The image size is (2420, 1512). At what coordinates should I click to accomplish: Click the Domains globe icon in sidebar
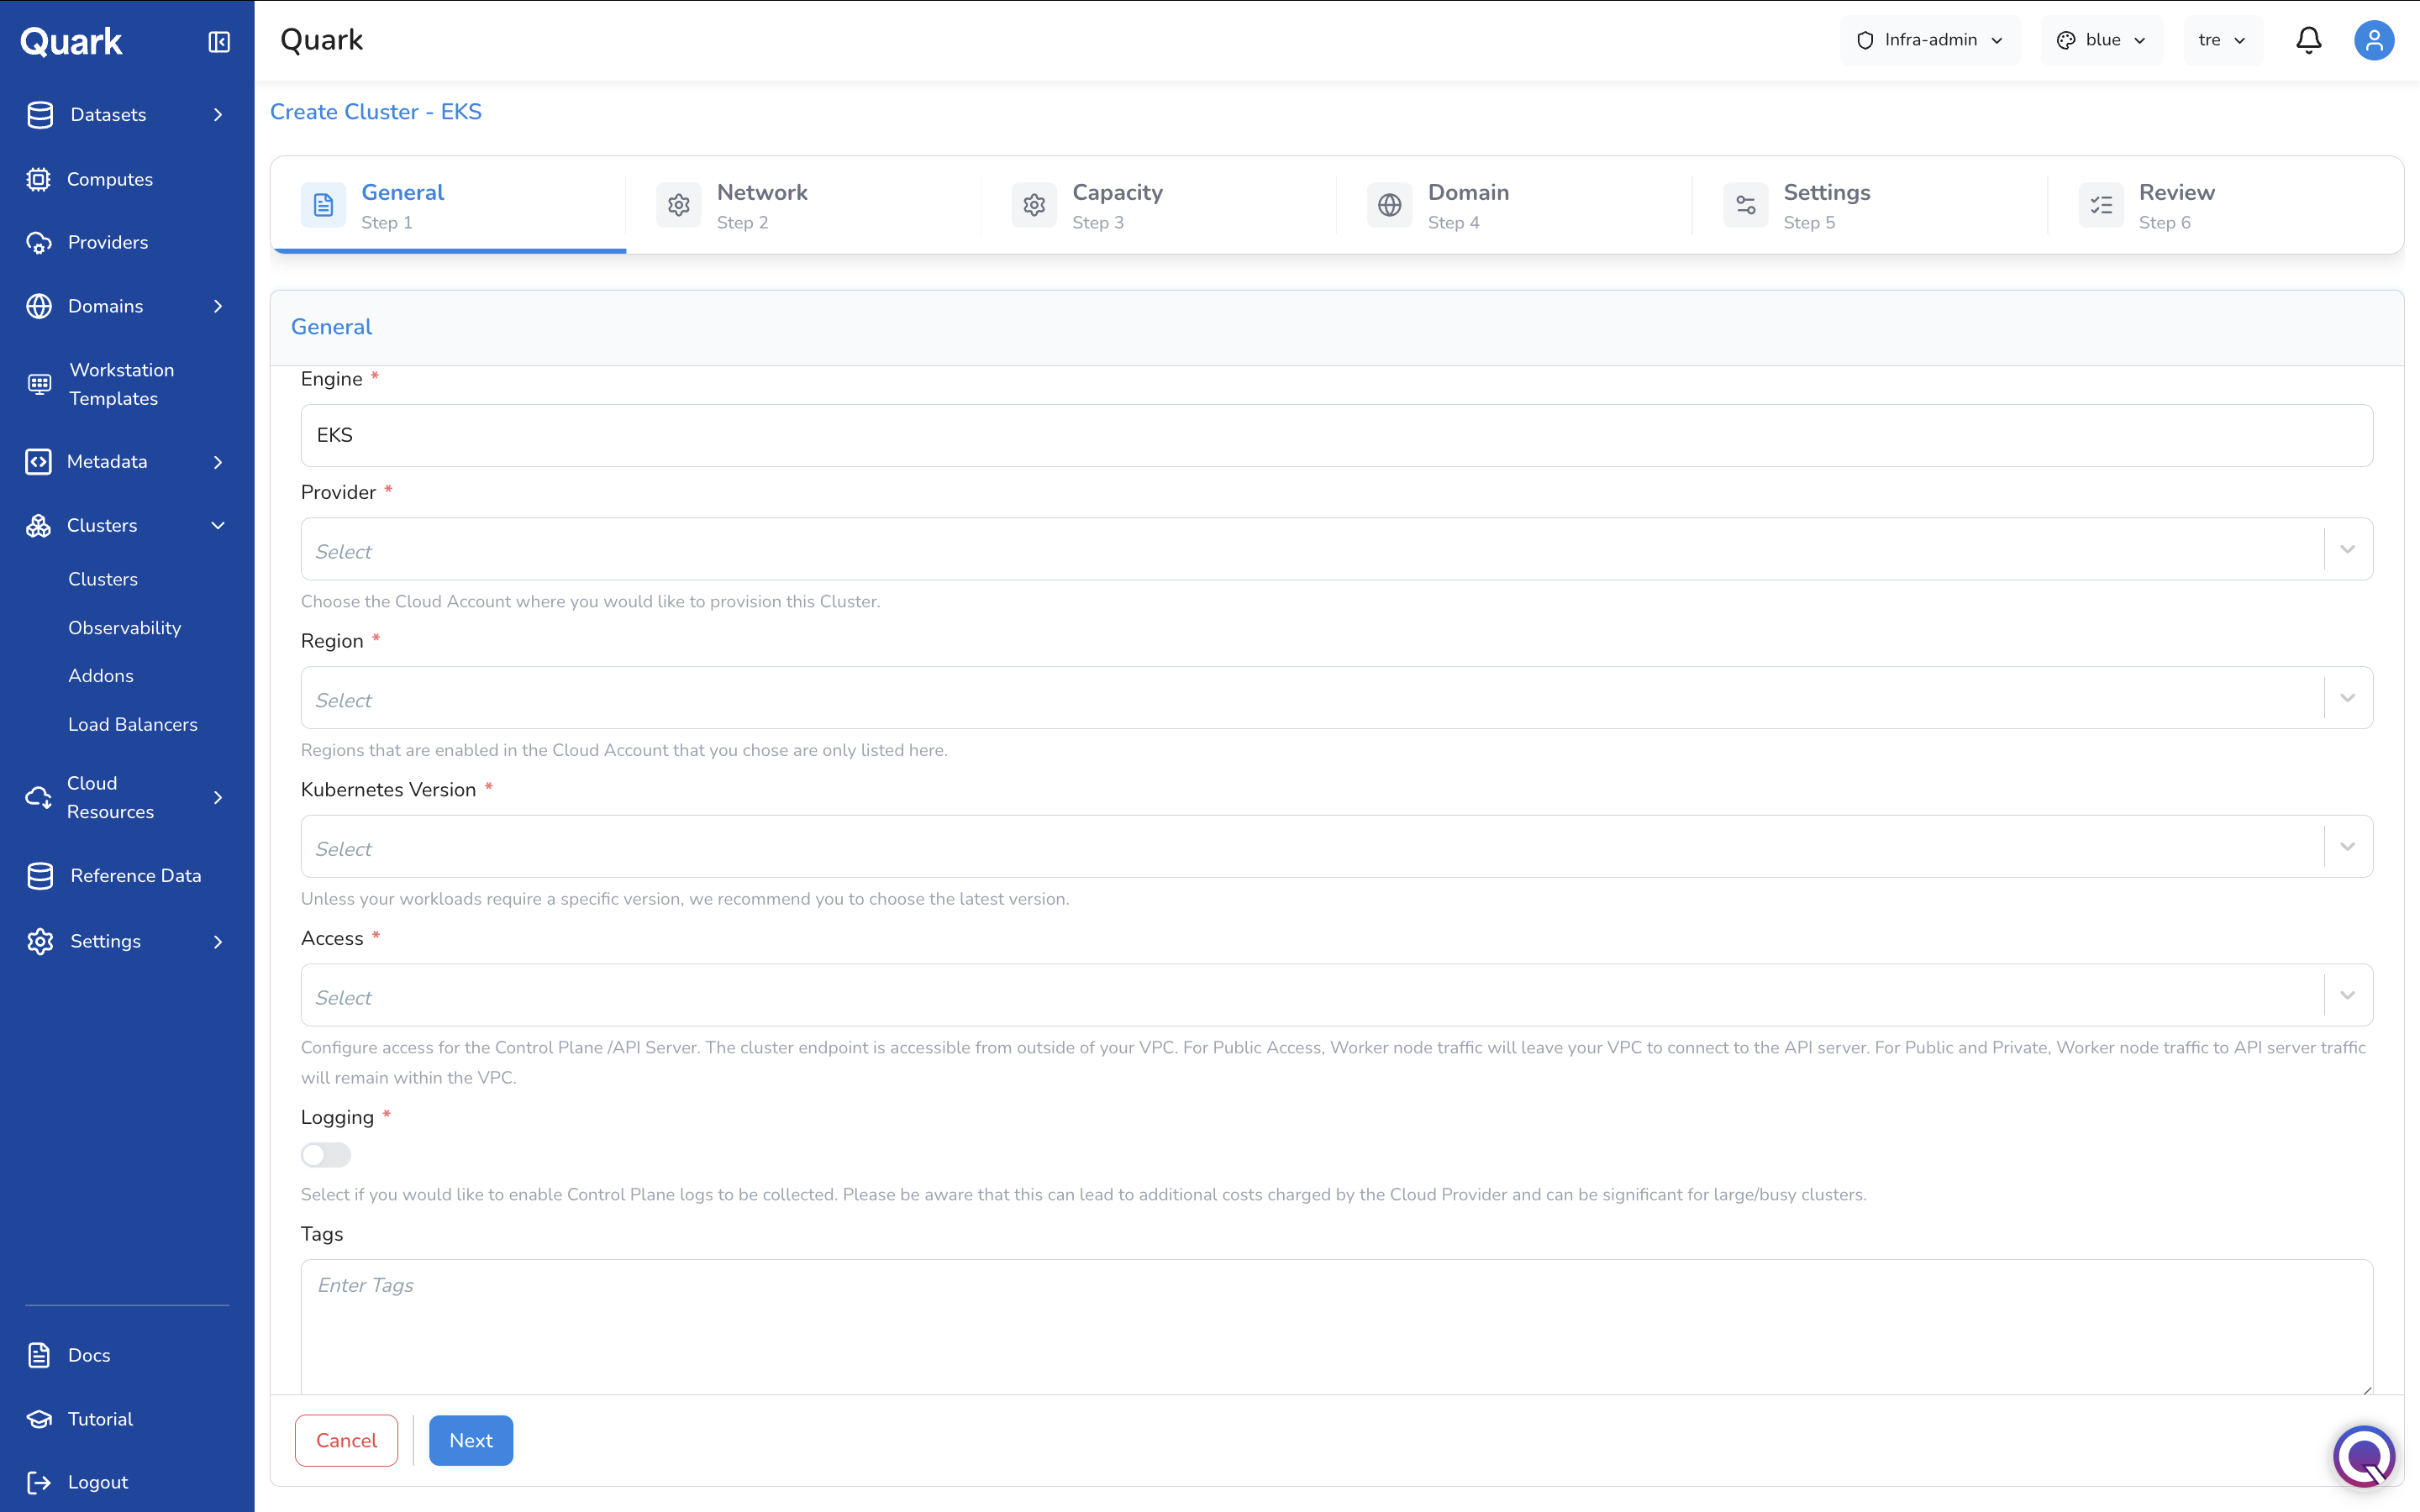(39, 306)
